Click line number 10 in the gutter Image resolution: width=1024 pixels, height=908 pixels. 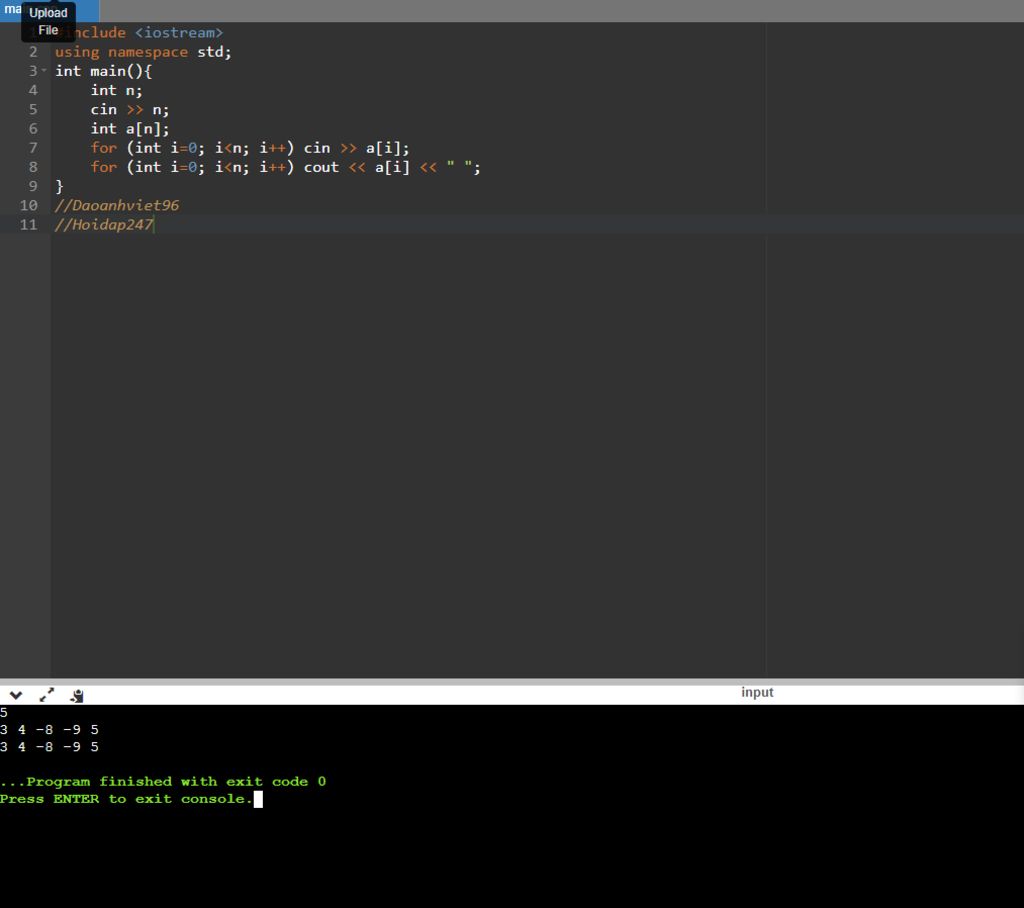(x=29, y=205)
